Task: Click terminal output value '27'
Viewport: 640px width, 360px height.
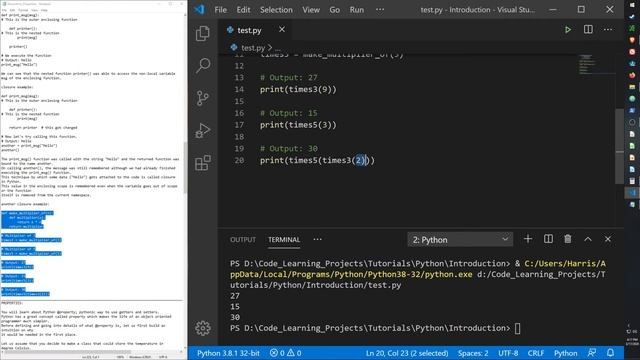Action: (235, 296)
